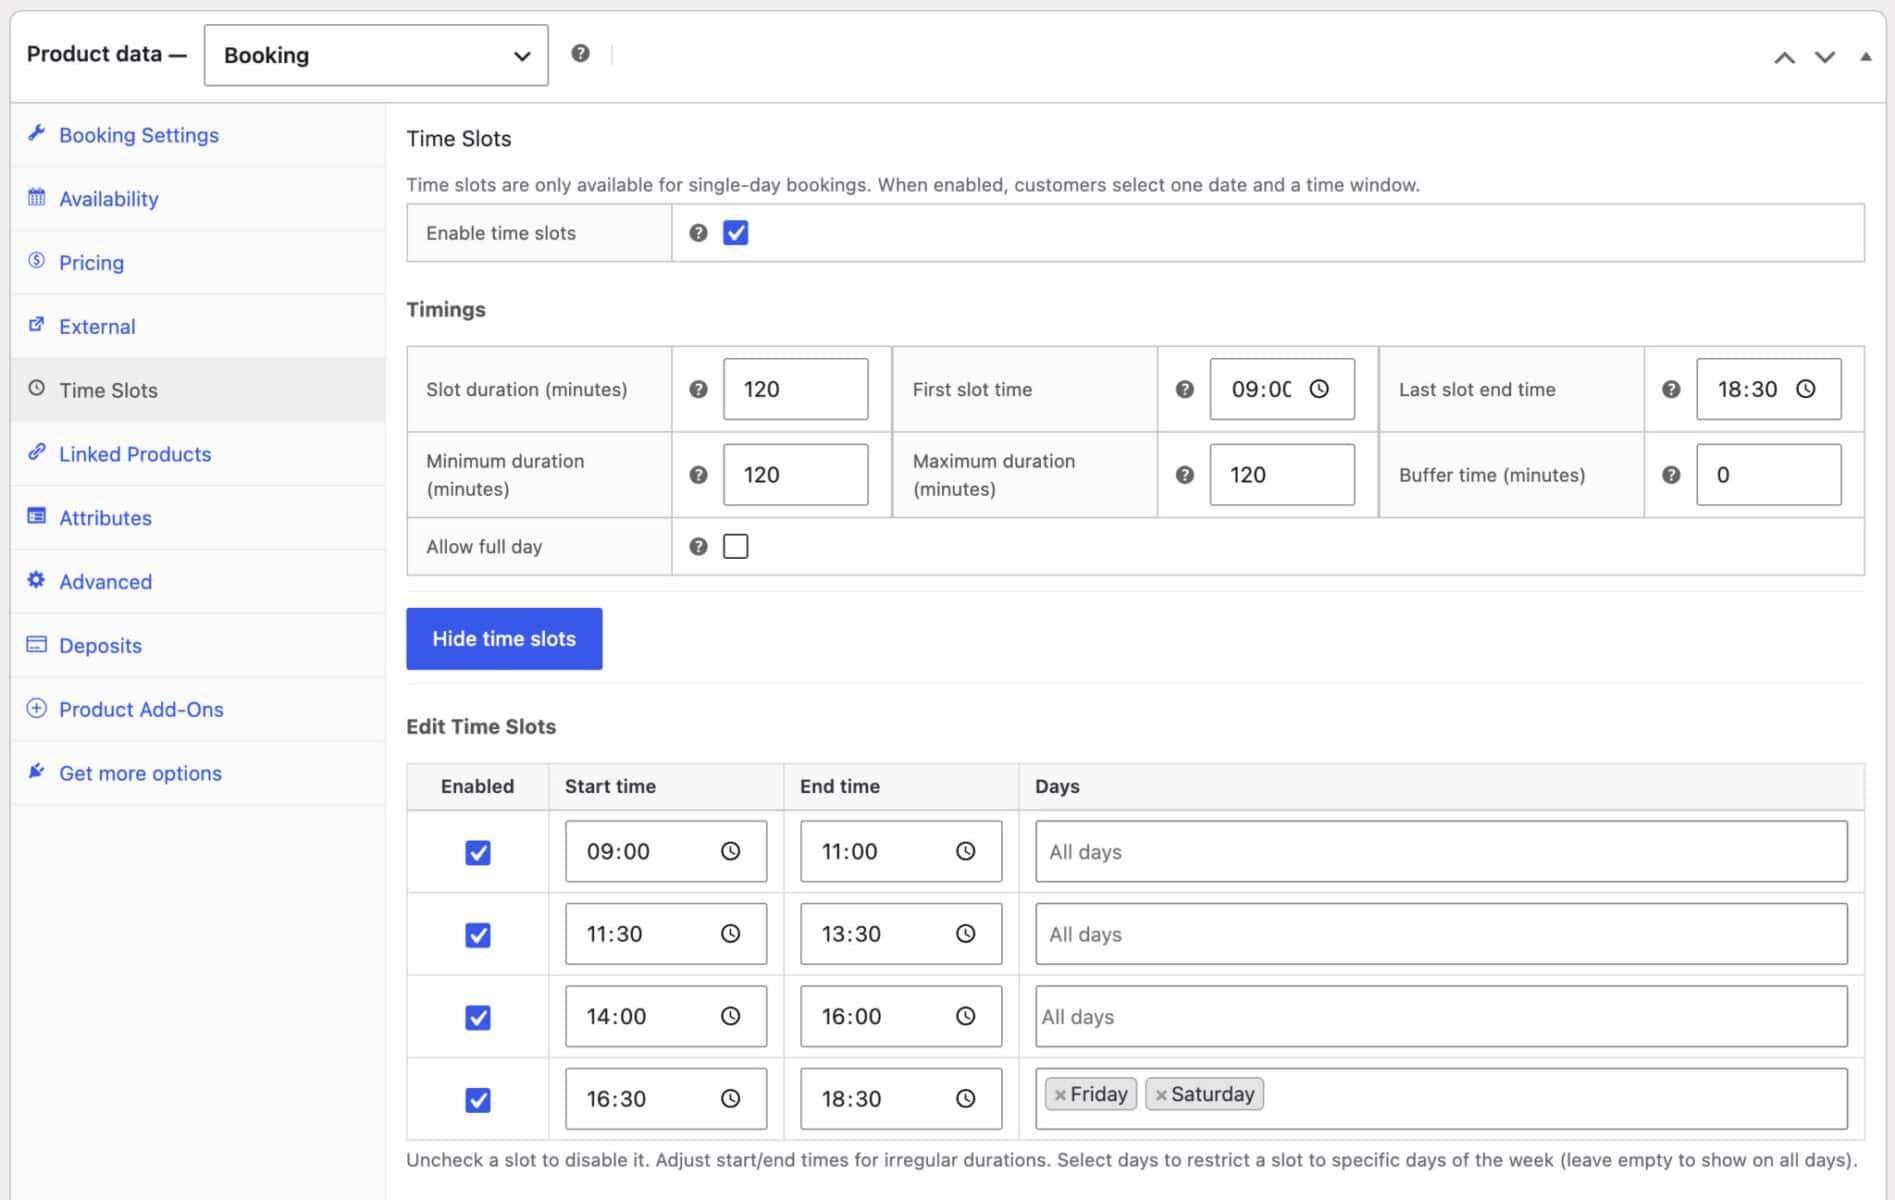
Task: Click the Slot duration input field
Action: click(x=796, y=389)
